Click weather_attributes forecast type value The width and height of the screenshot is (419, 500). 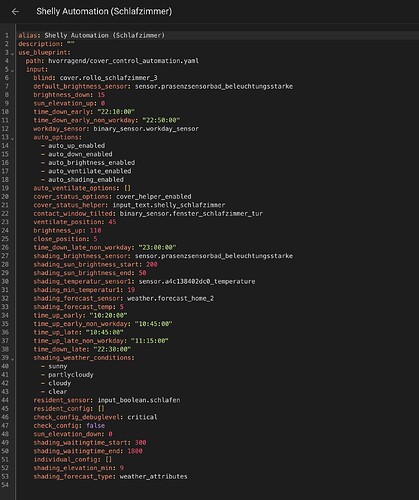click(x=154, y=476)
